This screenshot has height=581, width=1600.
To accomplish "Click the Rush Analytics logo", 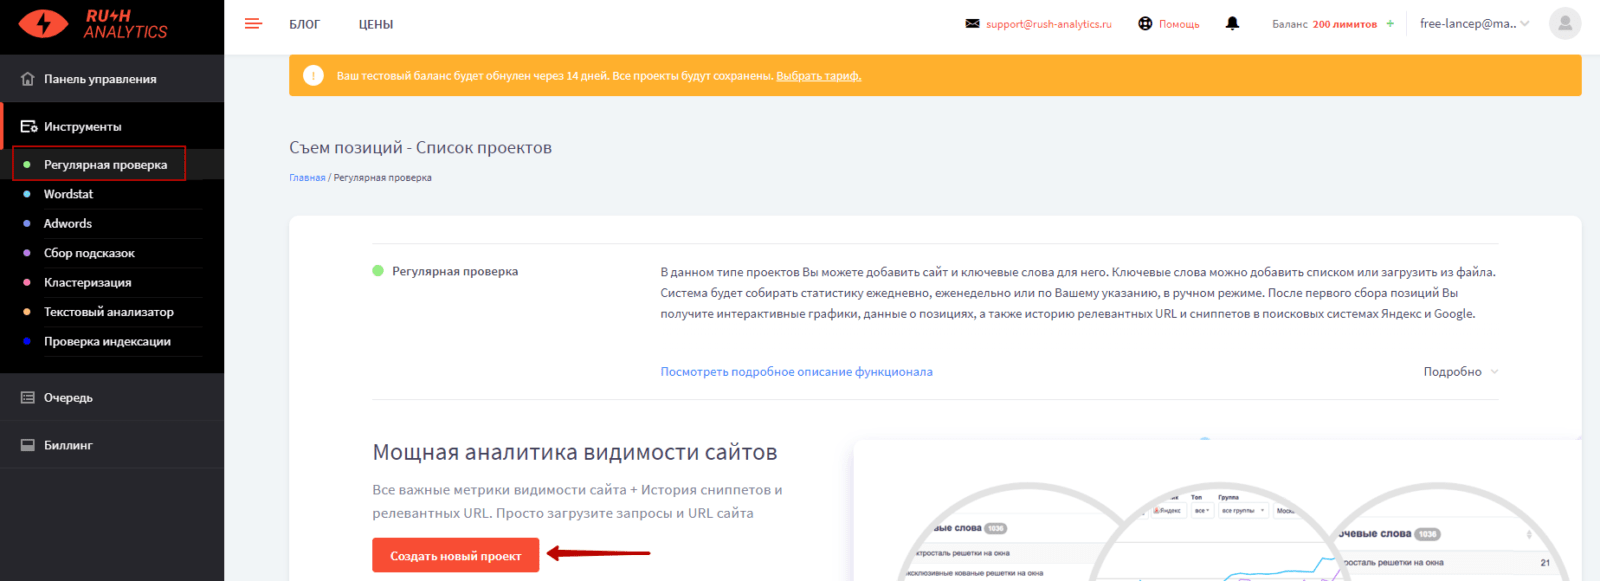I will click(93, 24).
